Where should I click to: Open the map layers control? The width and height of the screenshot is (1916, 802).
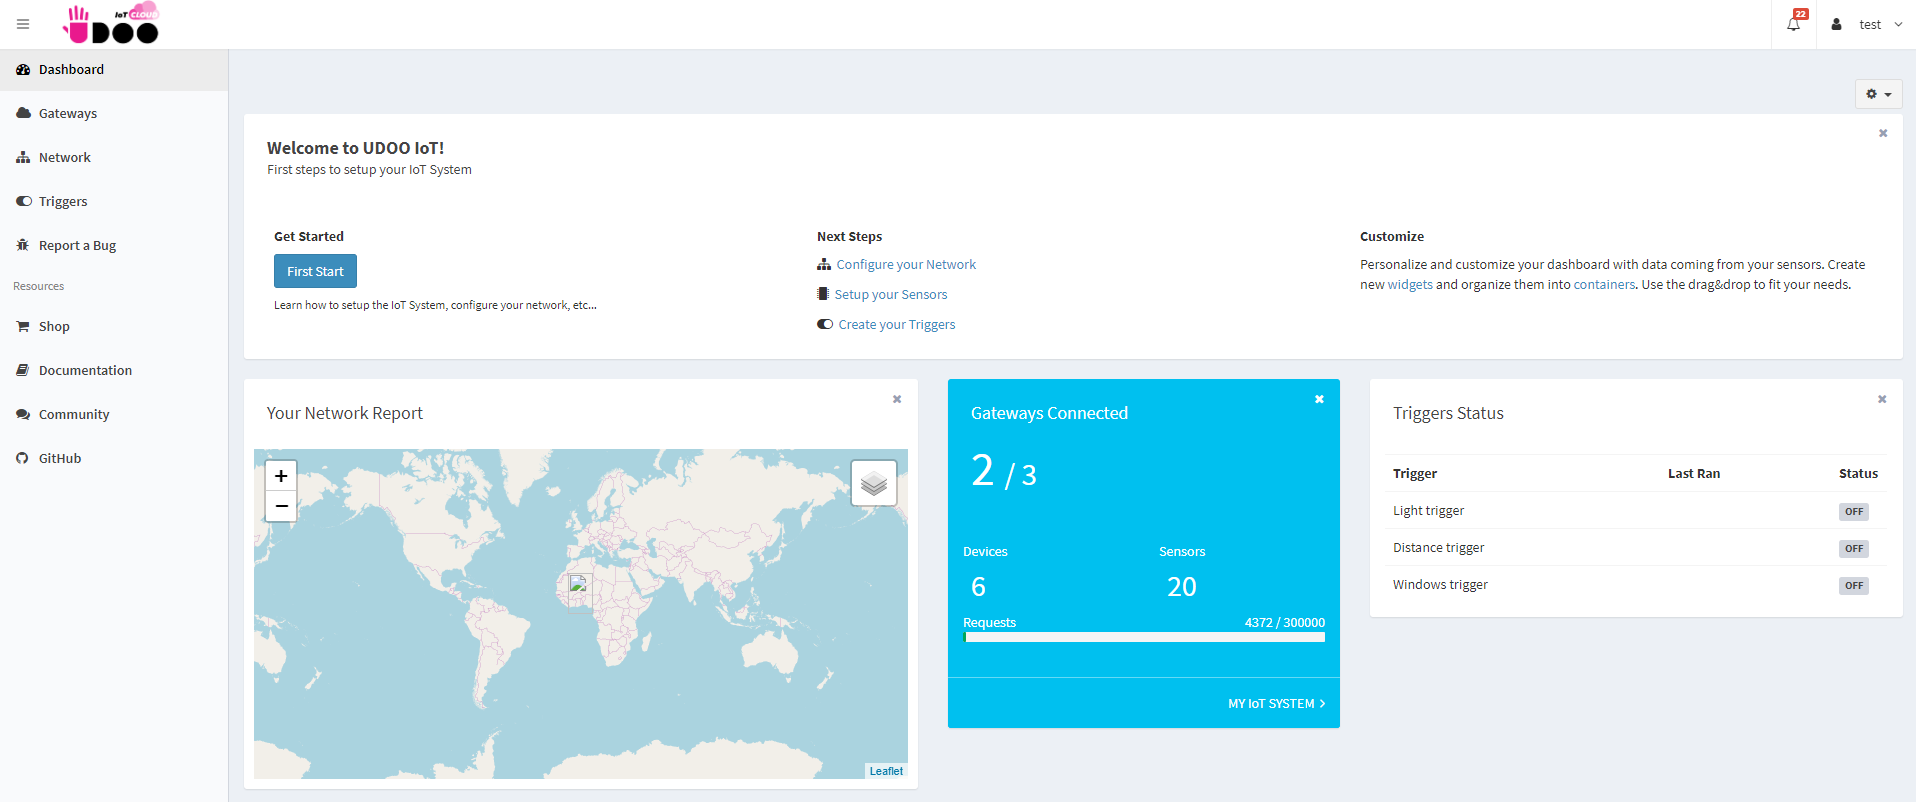click(874, 483)
